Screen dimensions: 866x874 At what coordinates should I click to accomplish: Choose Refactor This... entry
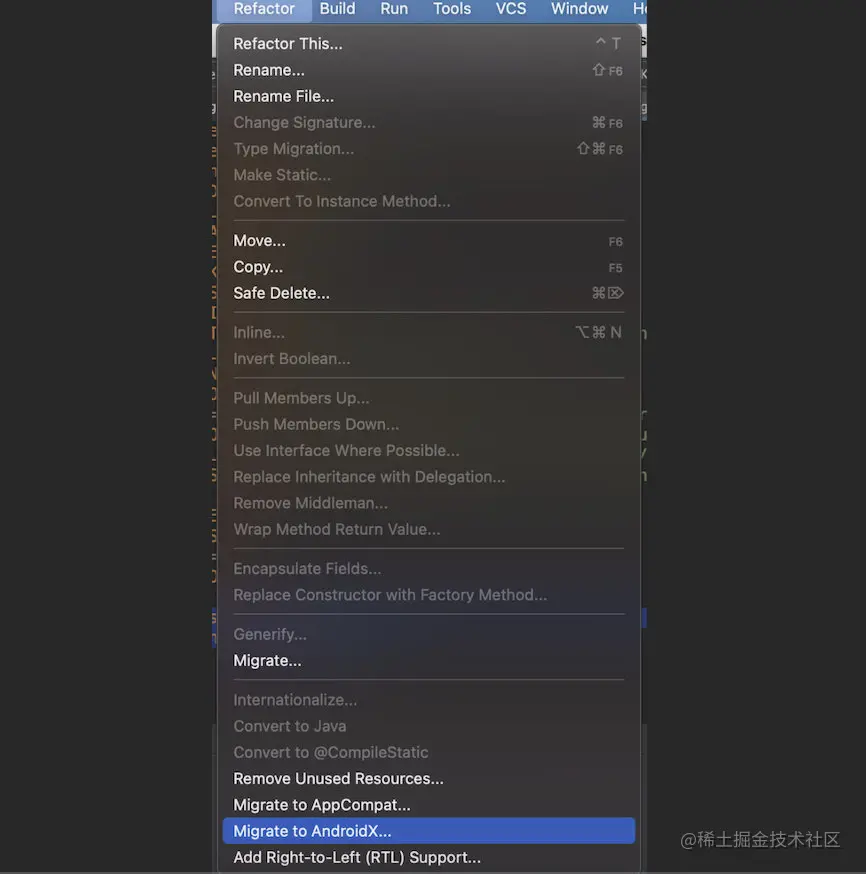pyautogui.click(x=429, y=43)
